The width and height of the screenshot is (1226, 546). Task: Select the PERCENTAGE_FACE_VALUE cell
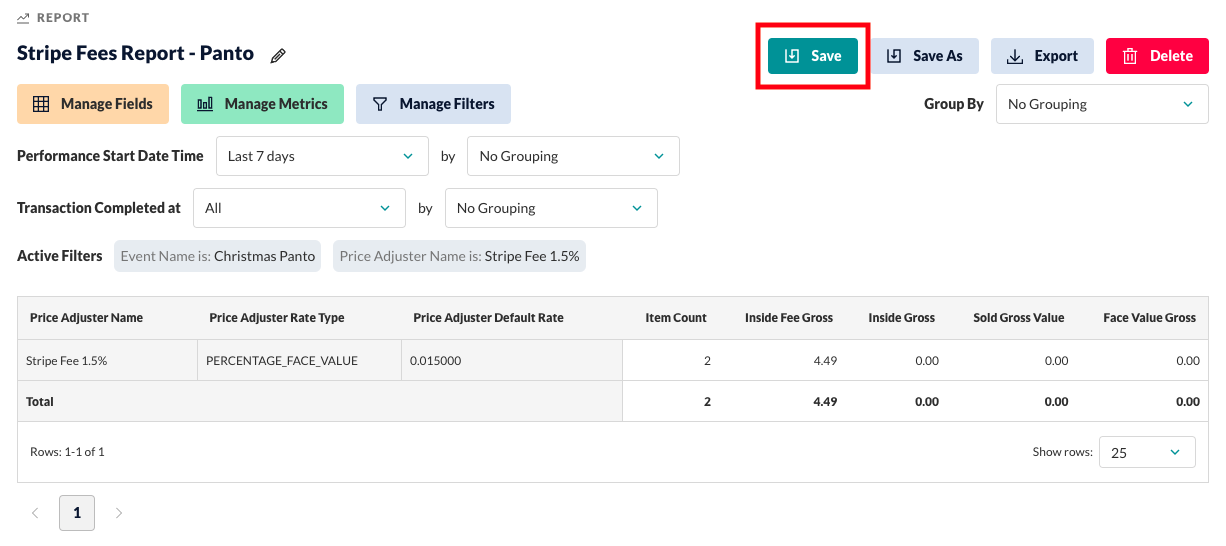pyautogui.click(x=300, y=361)
